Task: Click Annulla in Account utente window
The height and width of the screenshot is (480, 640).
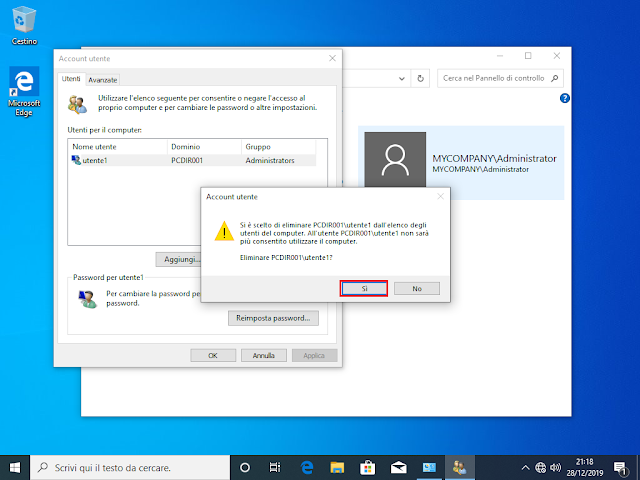Action: pos(264,356)
